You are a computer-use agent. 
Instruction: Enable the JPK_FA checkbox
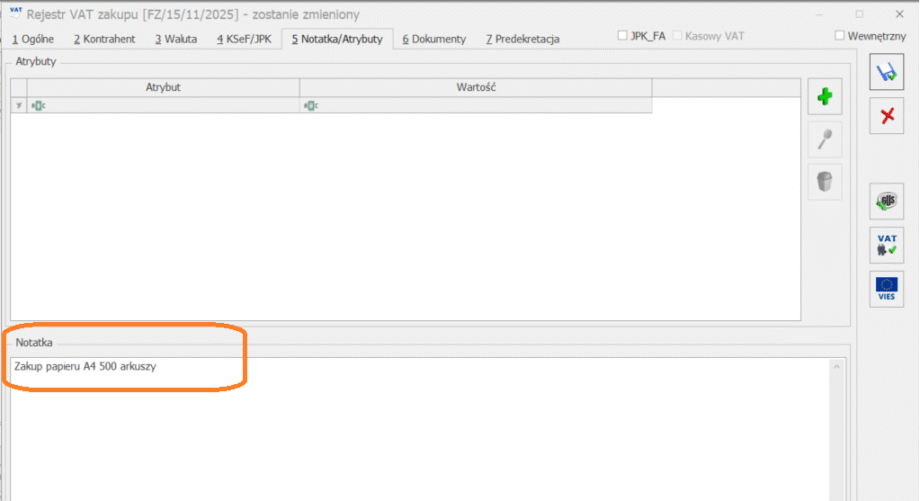[x=623, y=36]
